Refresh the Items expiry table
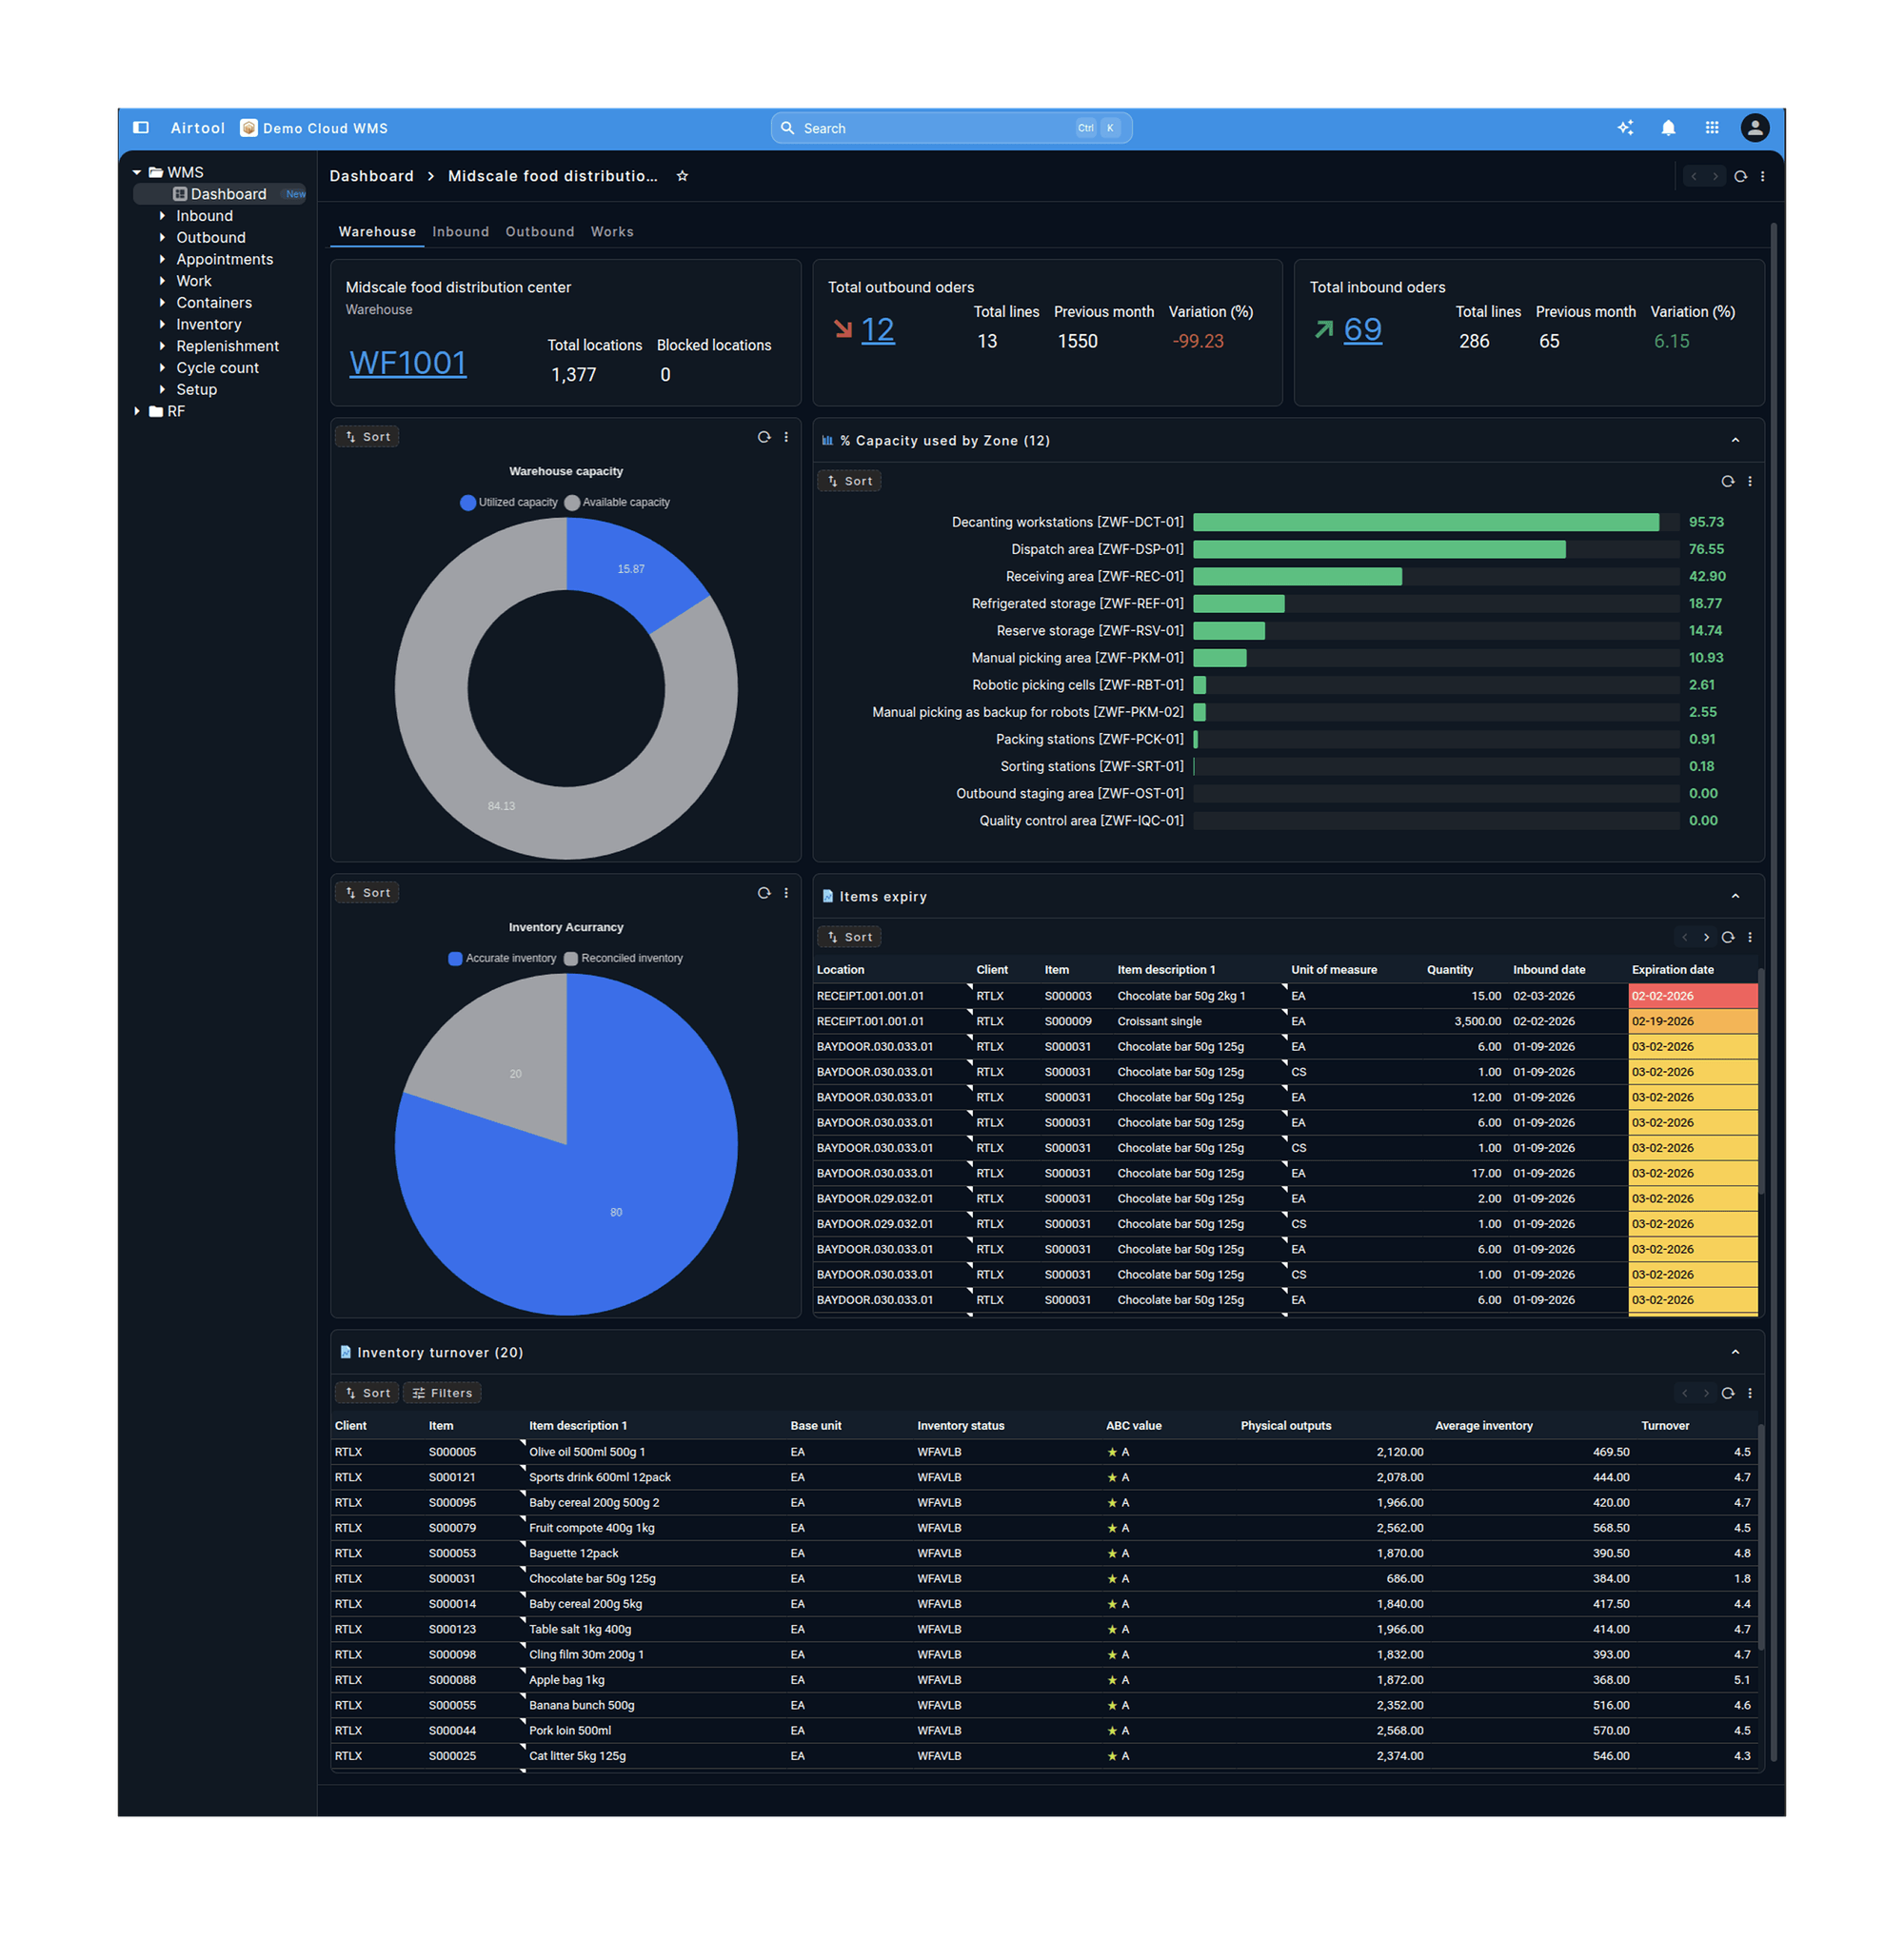This screenshot has height=1940, width=1904. point(1728,937)
